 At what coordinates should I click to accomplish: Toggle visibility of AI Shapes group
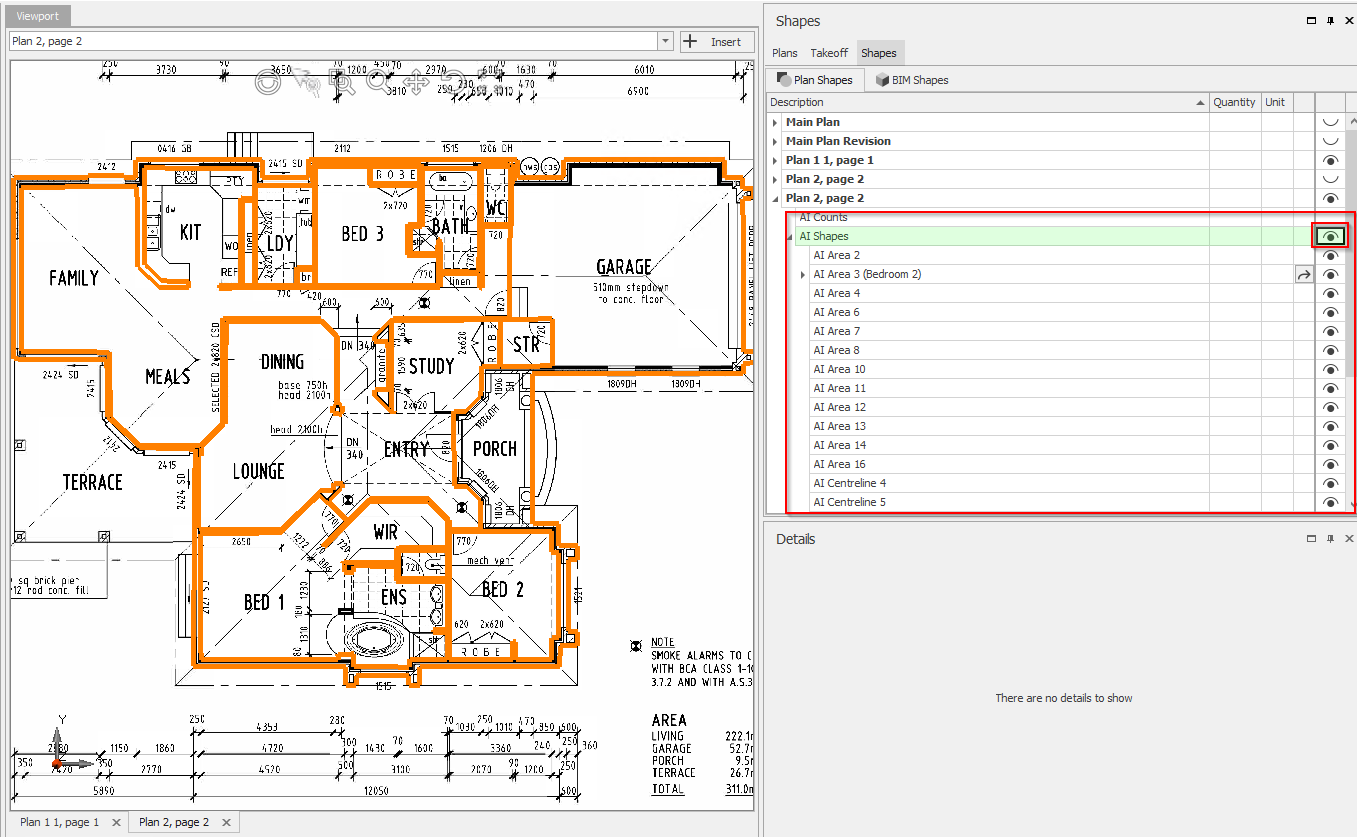tap(1330, 236)
